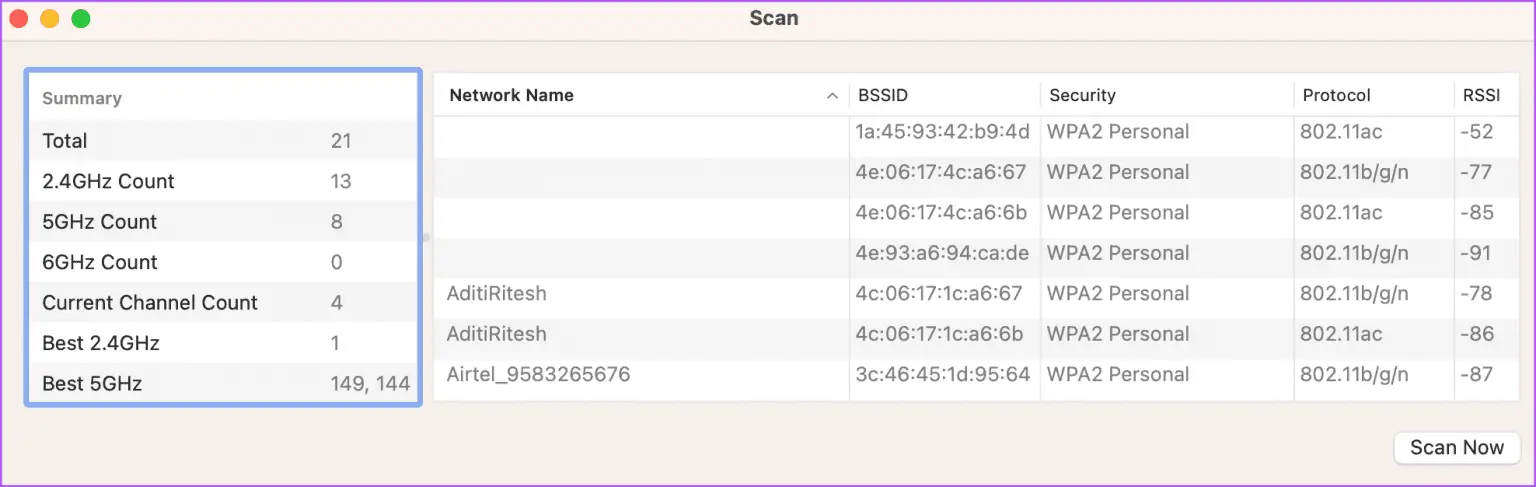Viewport: 1536px width, 487px height.
Task: Sort by Protocol column header
Action: click(1374, 95)
